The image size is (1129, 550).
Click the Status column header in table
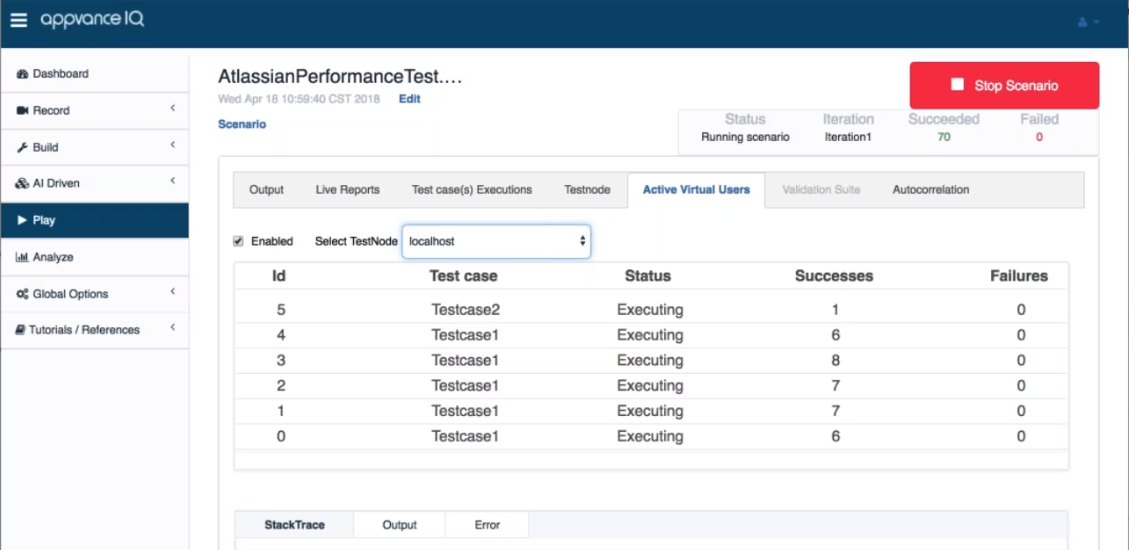648,276
